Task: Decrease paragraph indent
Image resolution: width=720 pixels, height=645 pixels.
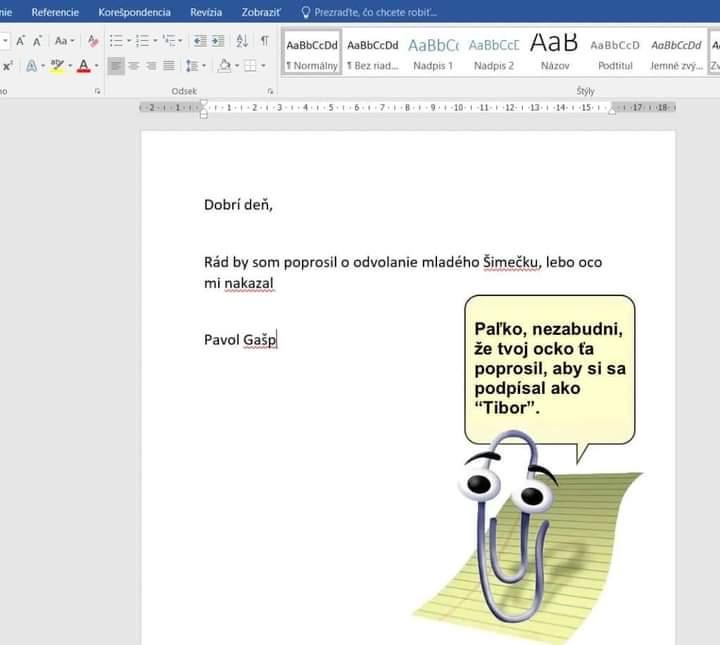Action: tap(200, 41)
